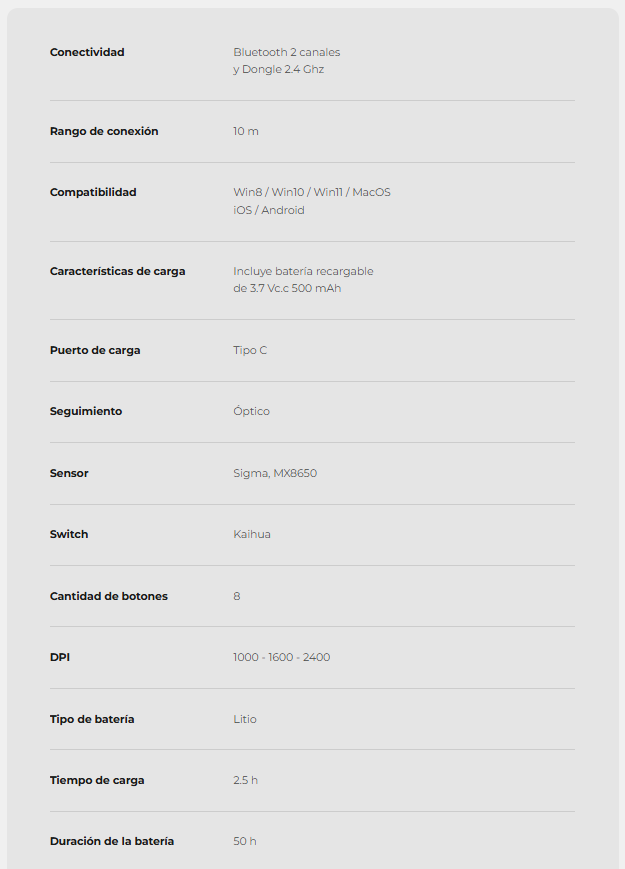
Task: Click the Bluetooth 2 canales text
Action: click(x=286, y=52)
